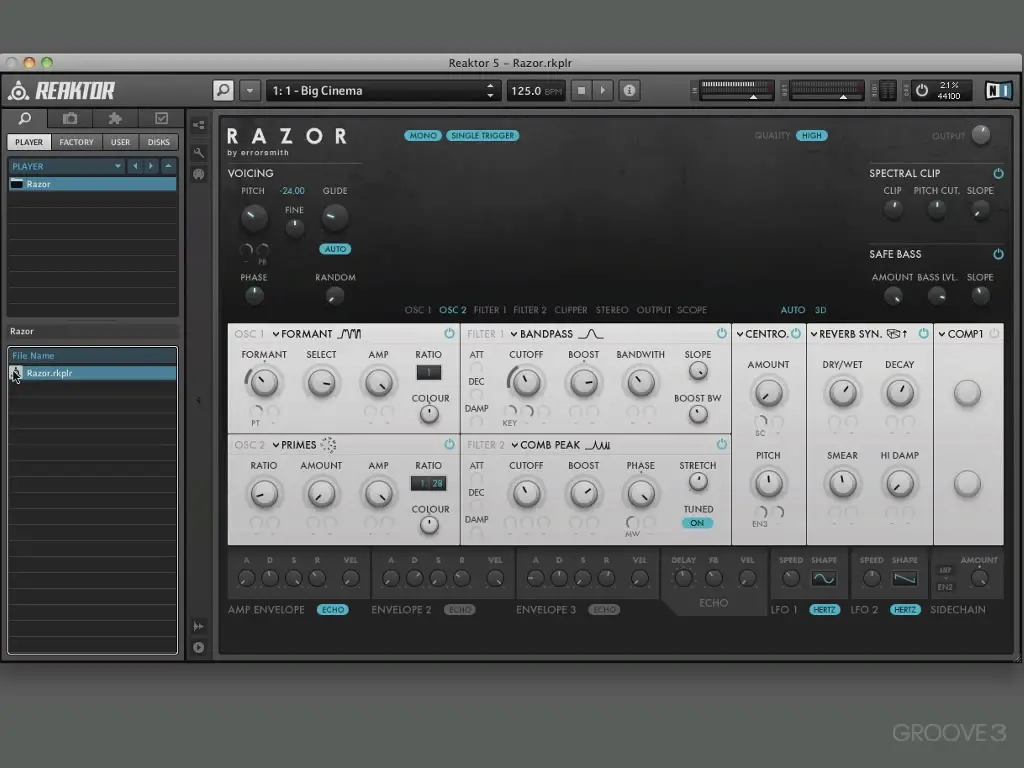1024x768 pixels.
Task: Click the Filter 2 TUNED ON button
Action: (x=697, y=523)
